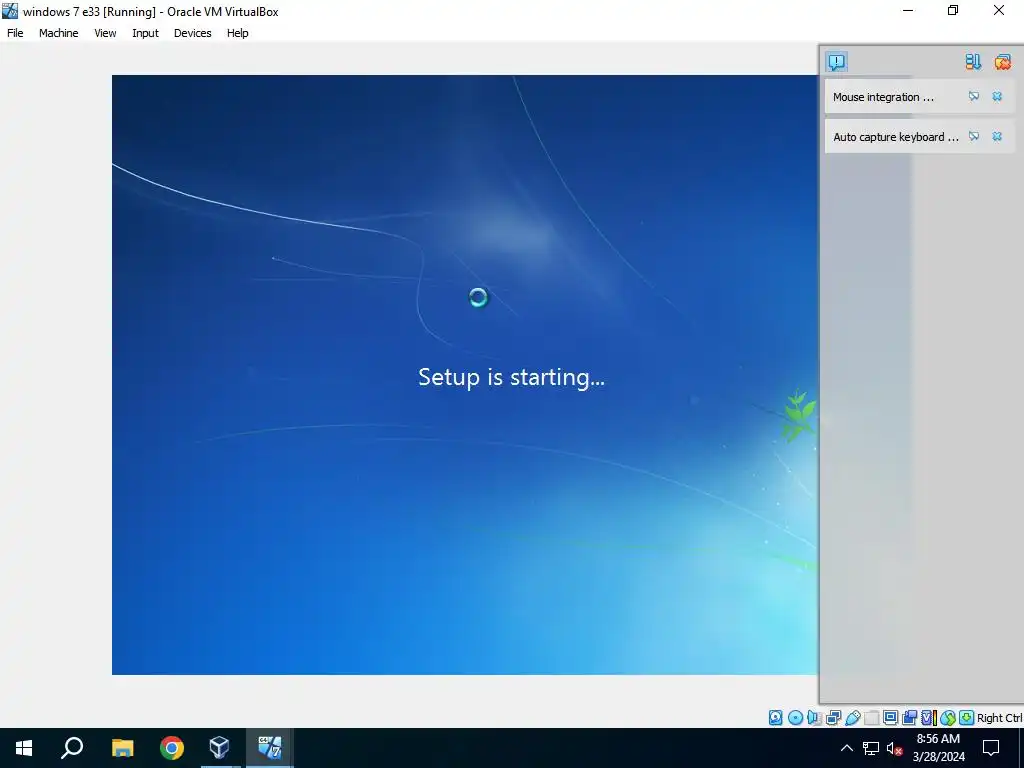Click the hard disk activity status icon
1024x768 pixels.
point(775,718)
